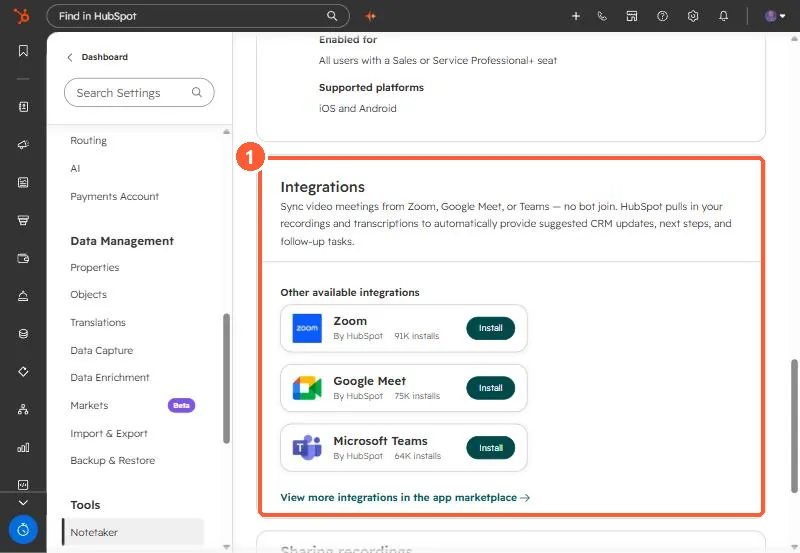Install the Google Meet integration
Image resolution: width=800 pixels, height=553 pixels.
pos(490,388)
